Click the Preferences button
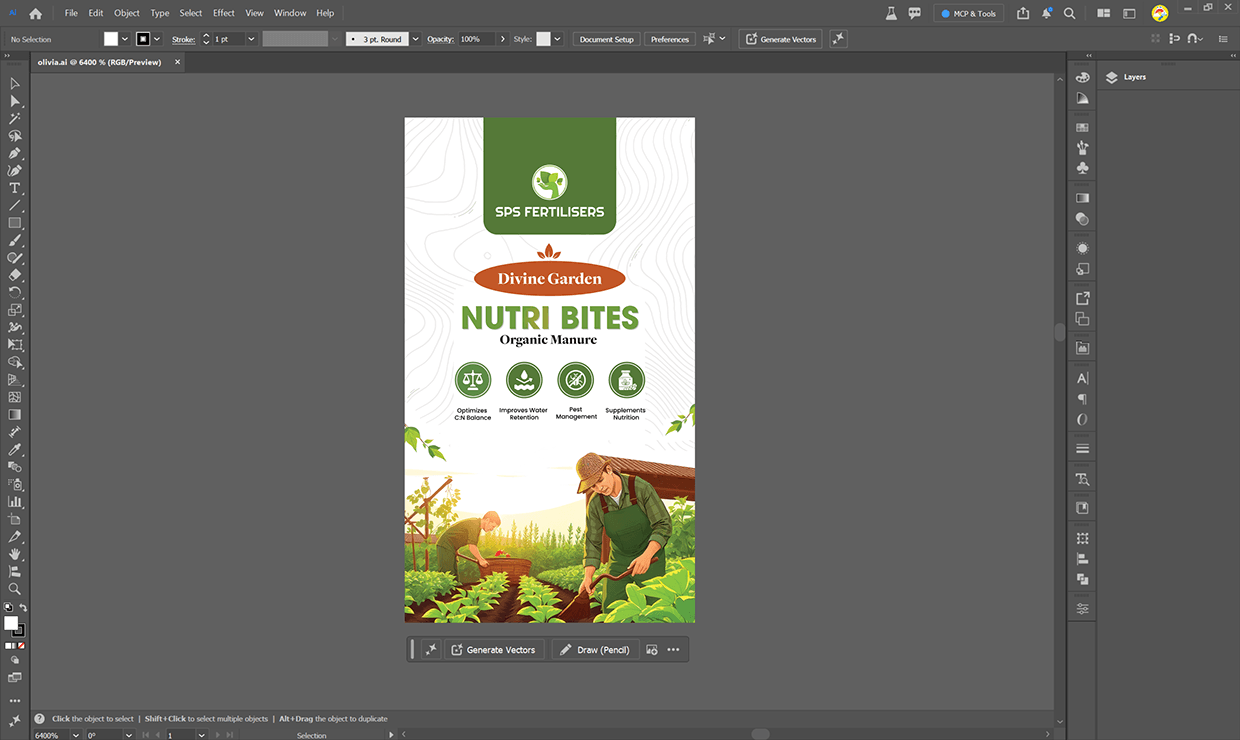 coord(669,39)
